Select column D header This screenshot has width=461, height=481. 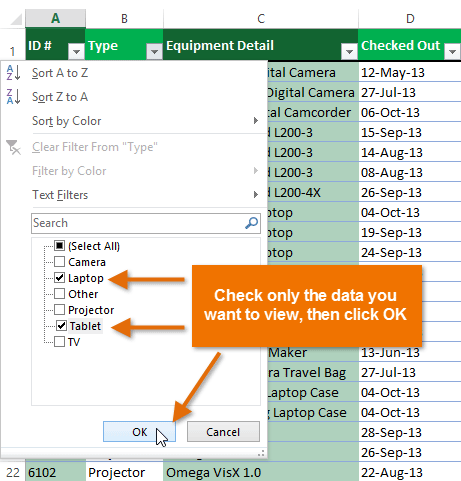[x=410, y=18]
